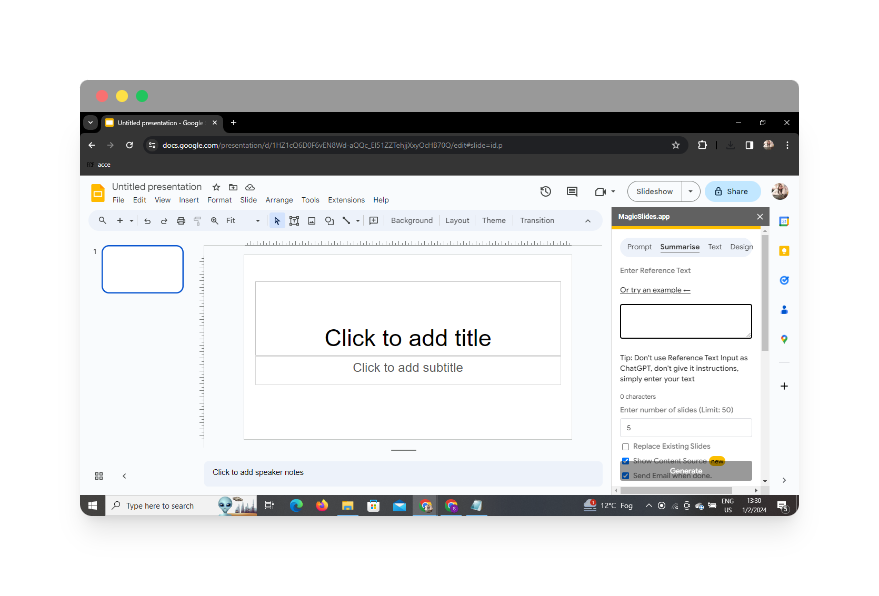This screenshot has width=879, height=596.
Task: Toggle Show Content Source checkbox
Action: pyautogui.click(x=626, y=461)
